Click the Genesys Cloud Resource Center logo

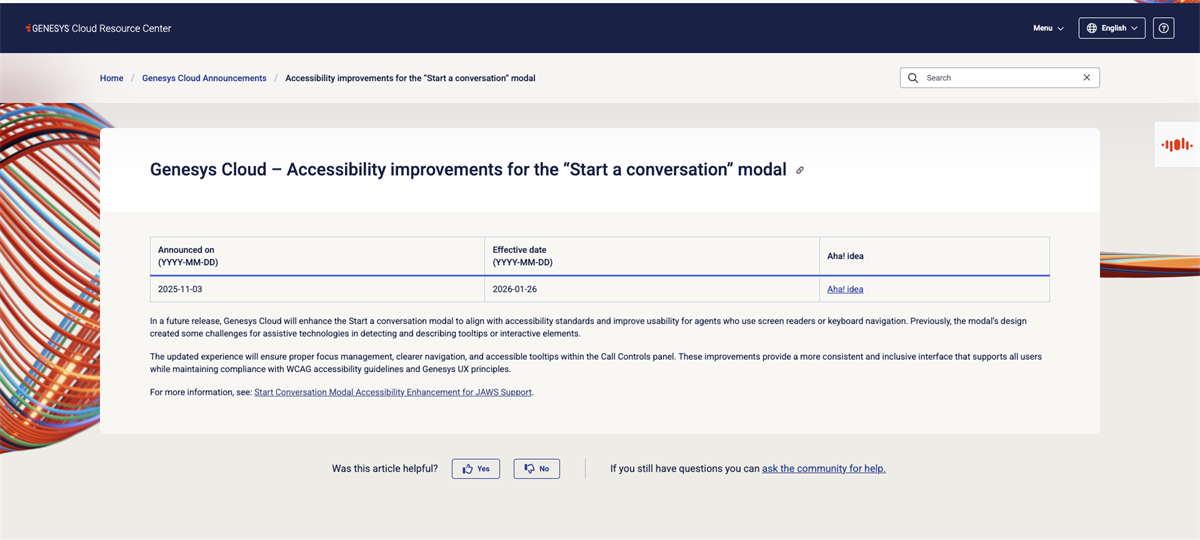(98, 28)
